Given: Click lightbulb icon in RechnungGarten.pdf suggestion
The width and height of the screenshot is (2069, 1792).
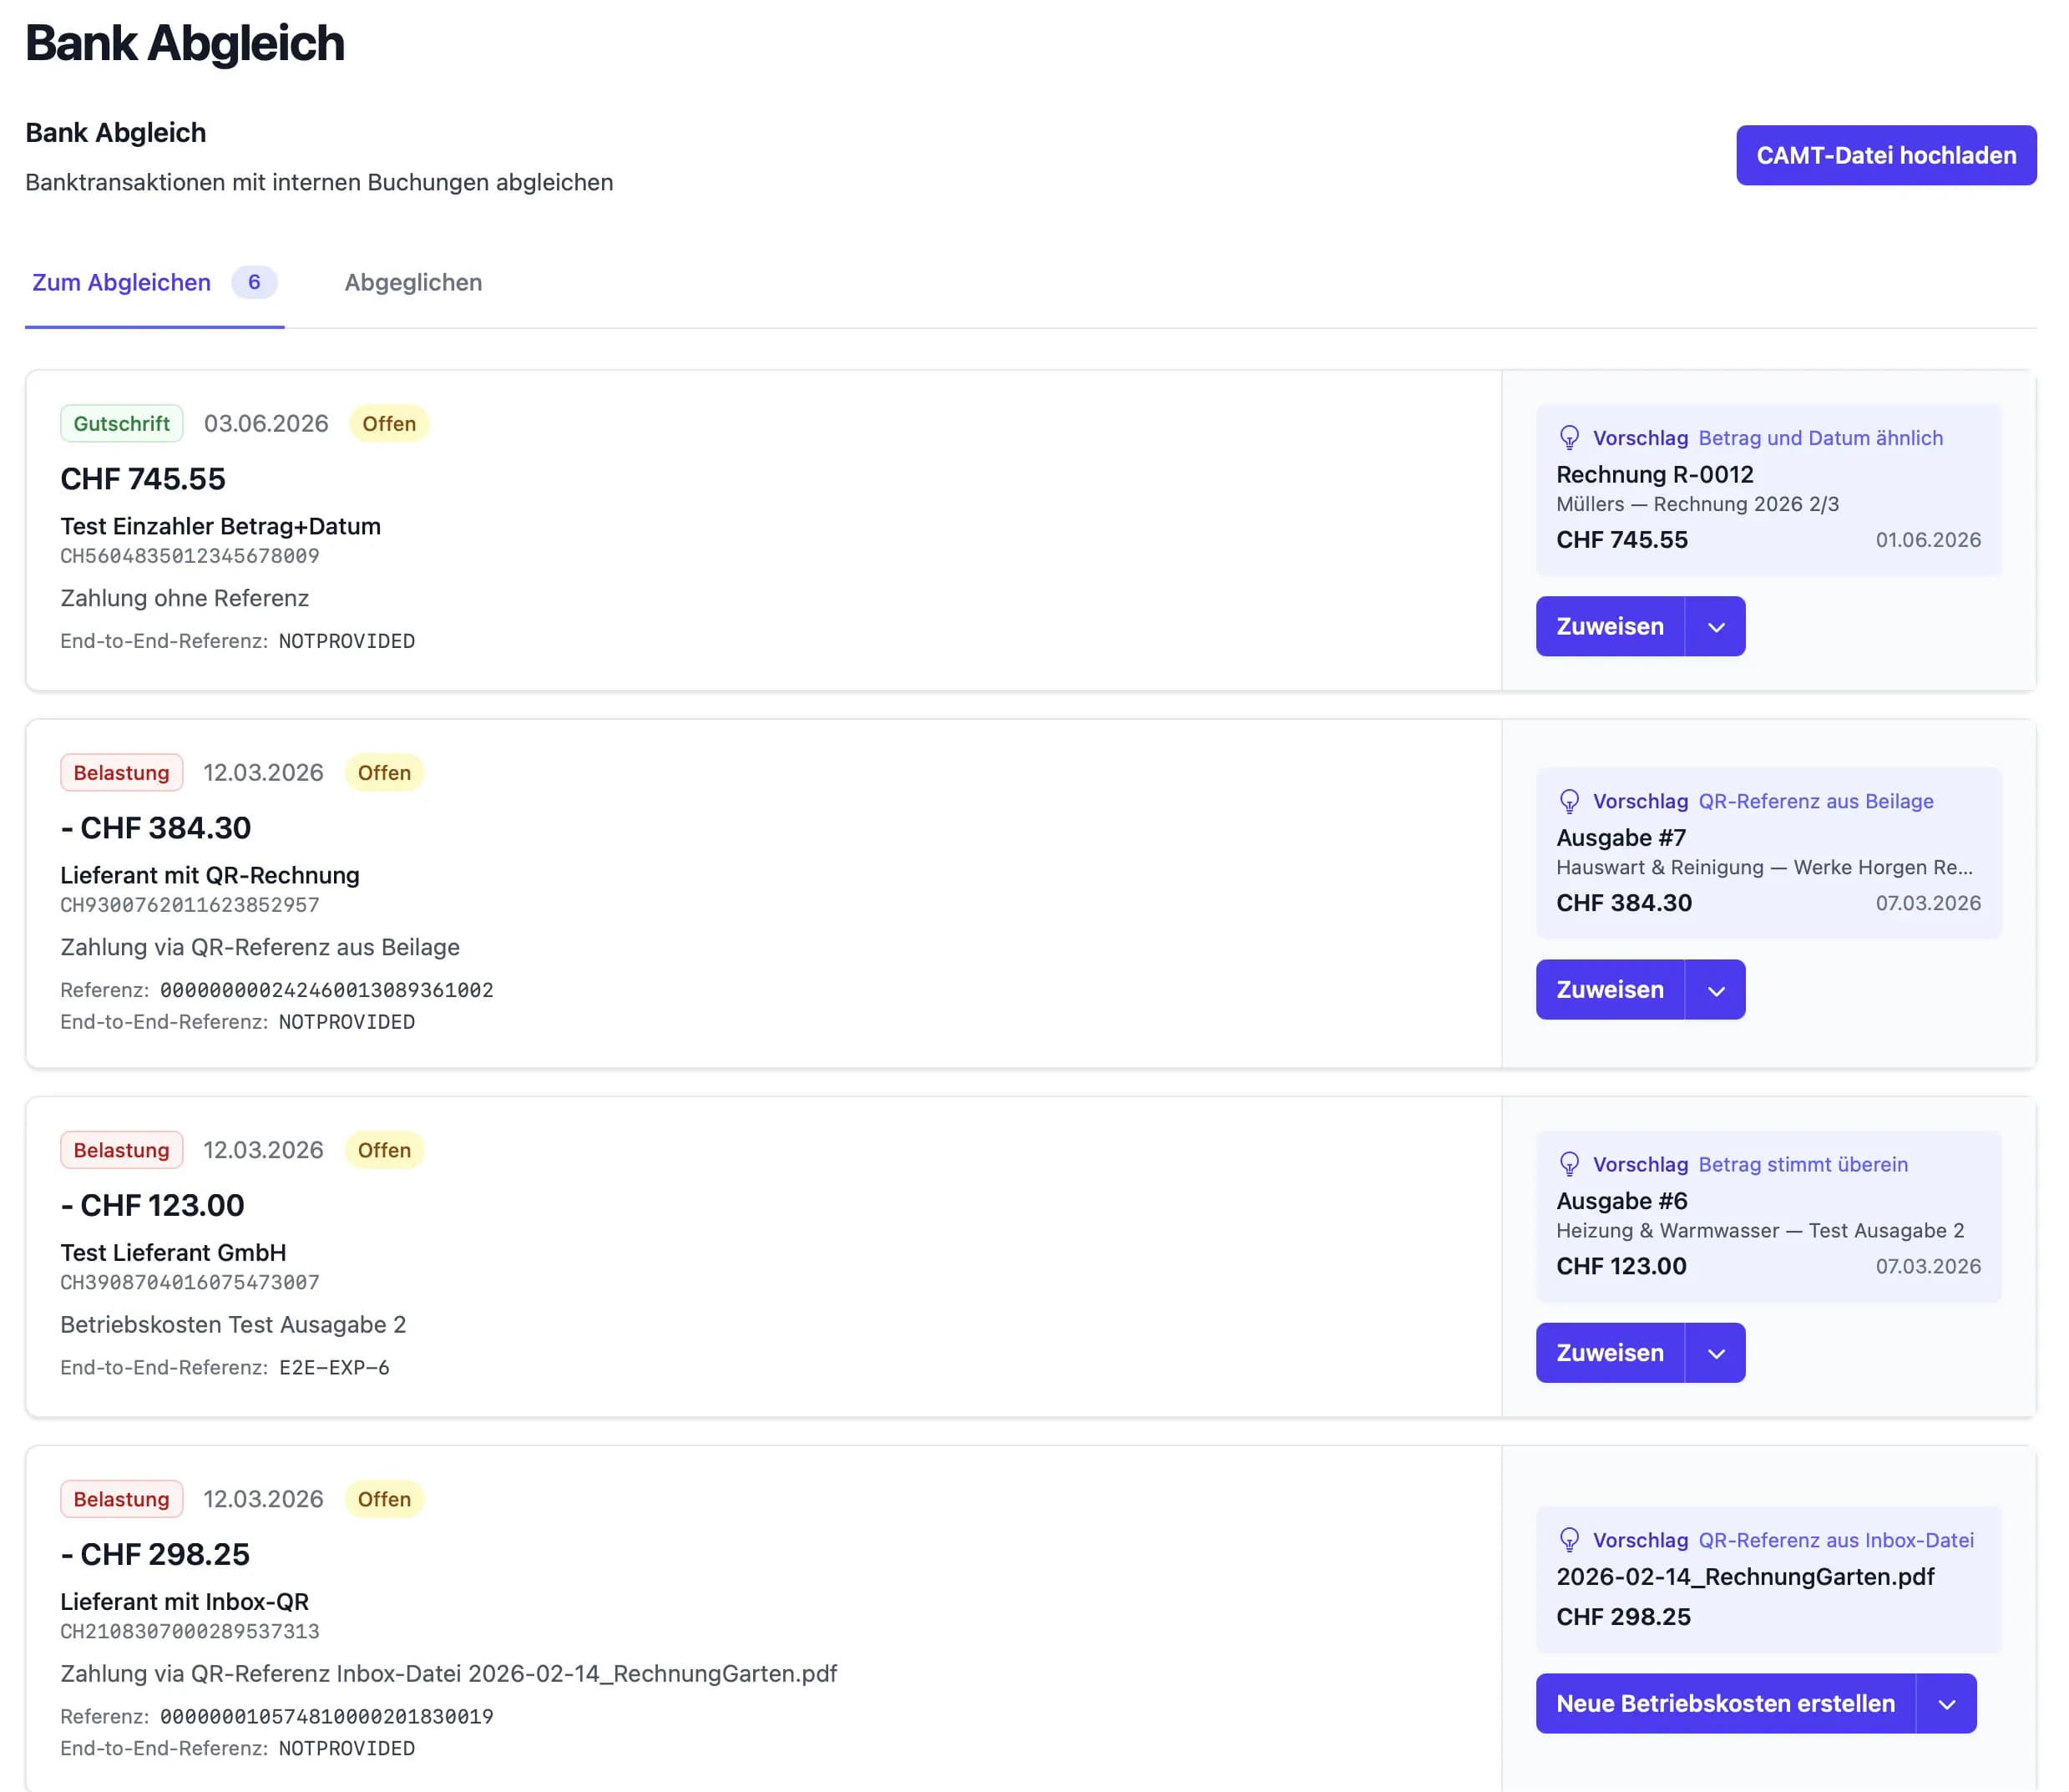Looking at the screenshot, I should coord(1569,1540).
